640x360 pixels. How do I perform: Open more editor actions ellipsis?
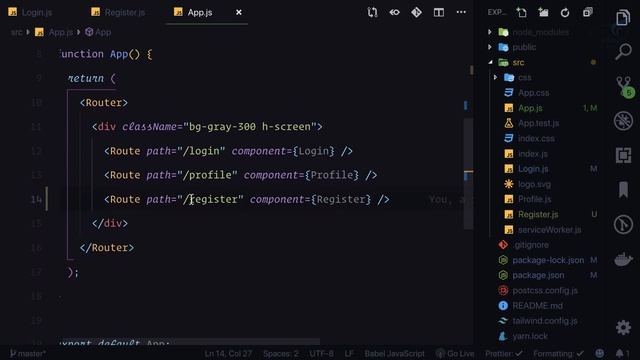tap(461, 12)
